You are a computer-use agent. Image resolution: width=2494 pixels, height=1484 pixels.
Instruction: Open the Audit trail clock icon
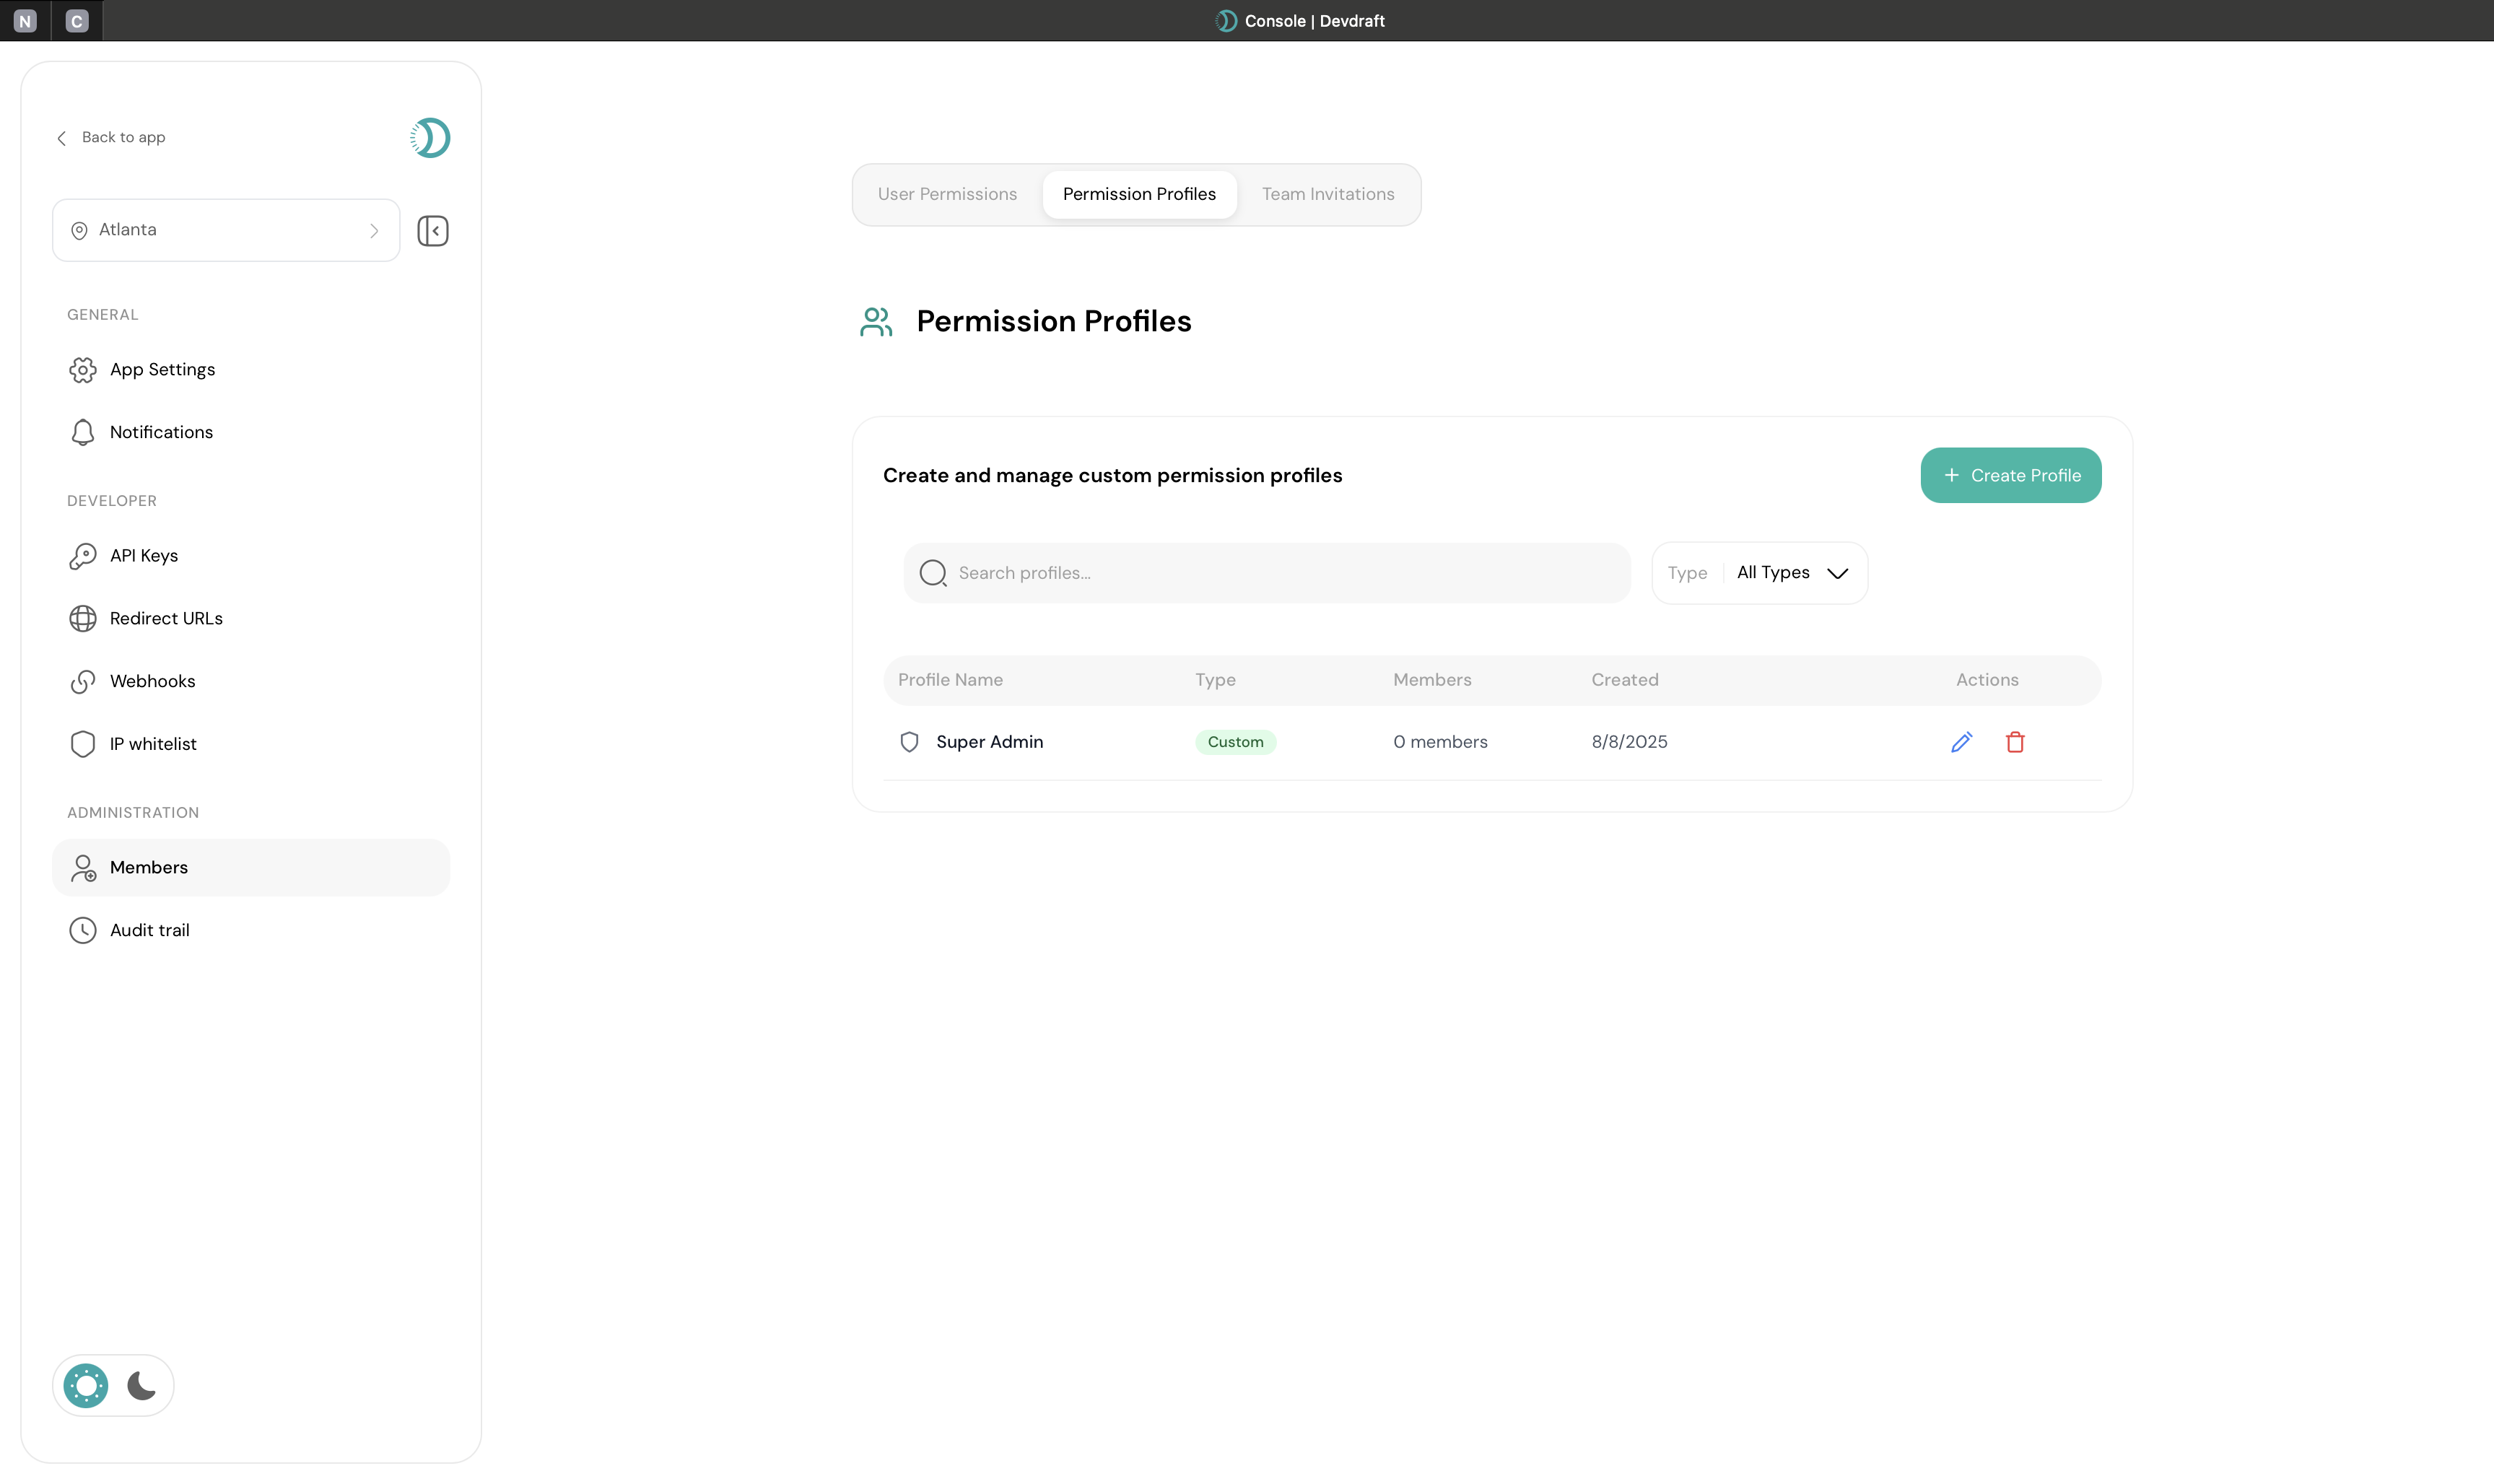[83, 930]
